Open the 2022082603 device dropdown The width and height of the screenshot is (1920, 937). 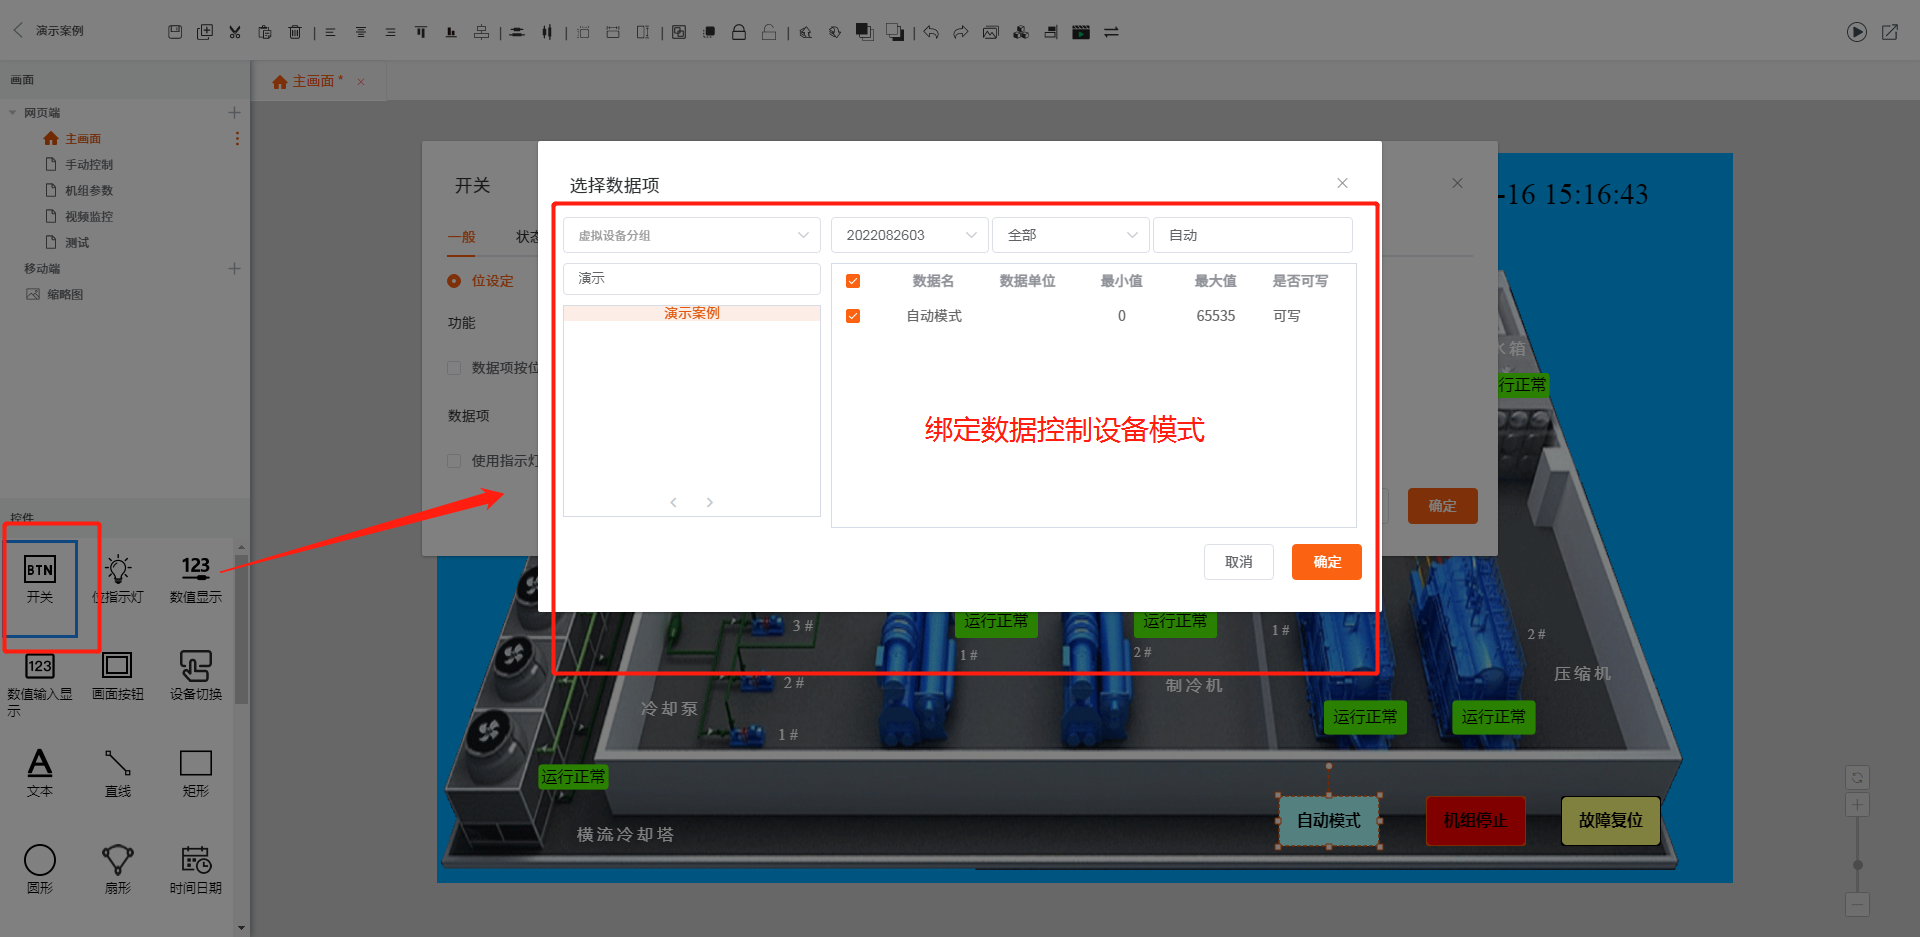tap(910, 235)
